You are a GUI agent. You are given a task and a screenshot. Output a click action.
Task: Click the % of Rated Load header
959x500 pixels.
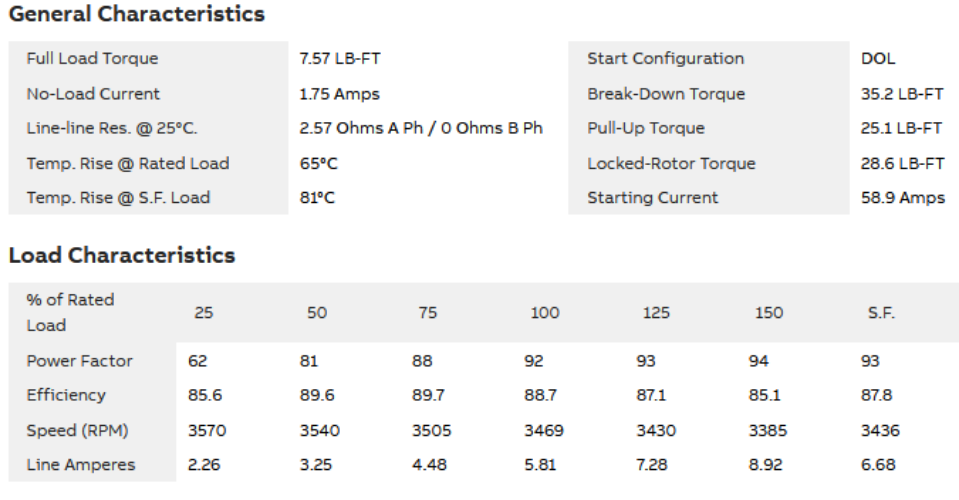70,312
